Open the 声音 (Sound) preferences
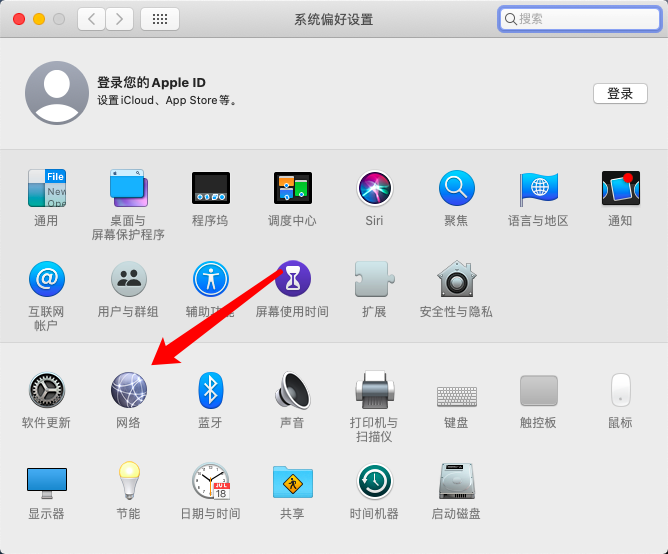Viewport: 668px width, 554px height. (x=292, y=390)
